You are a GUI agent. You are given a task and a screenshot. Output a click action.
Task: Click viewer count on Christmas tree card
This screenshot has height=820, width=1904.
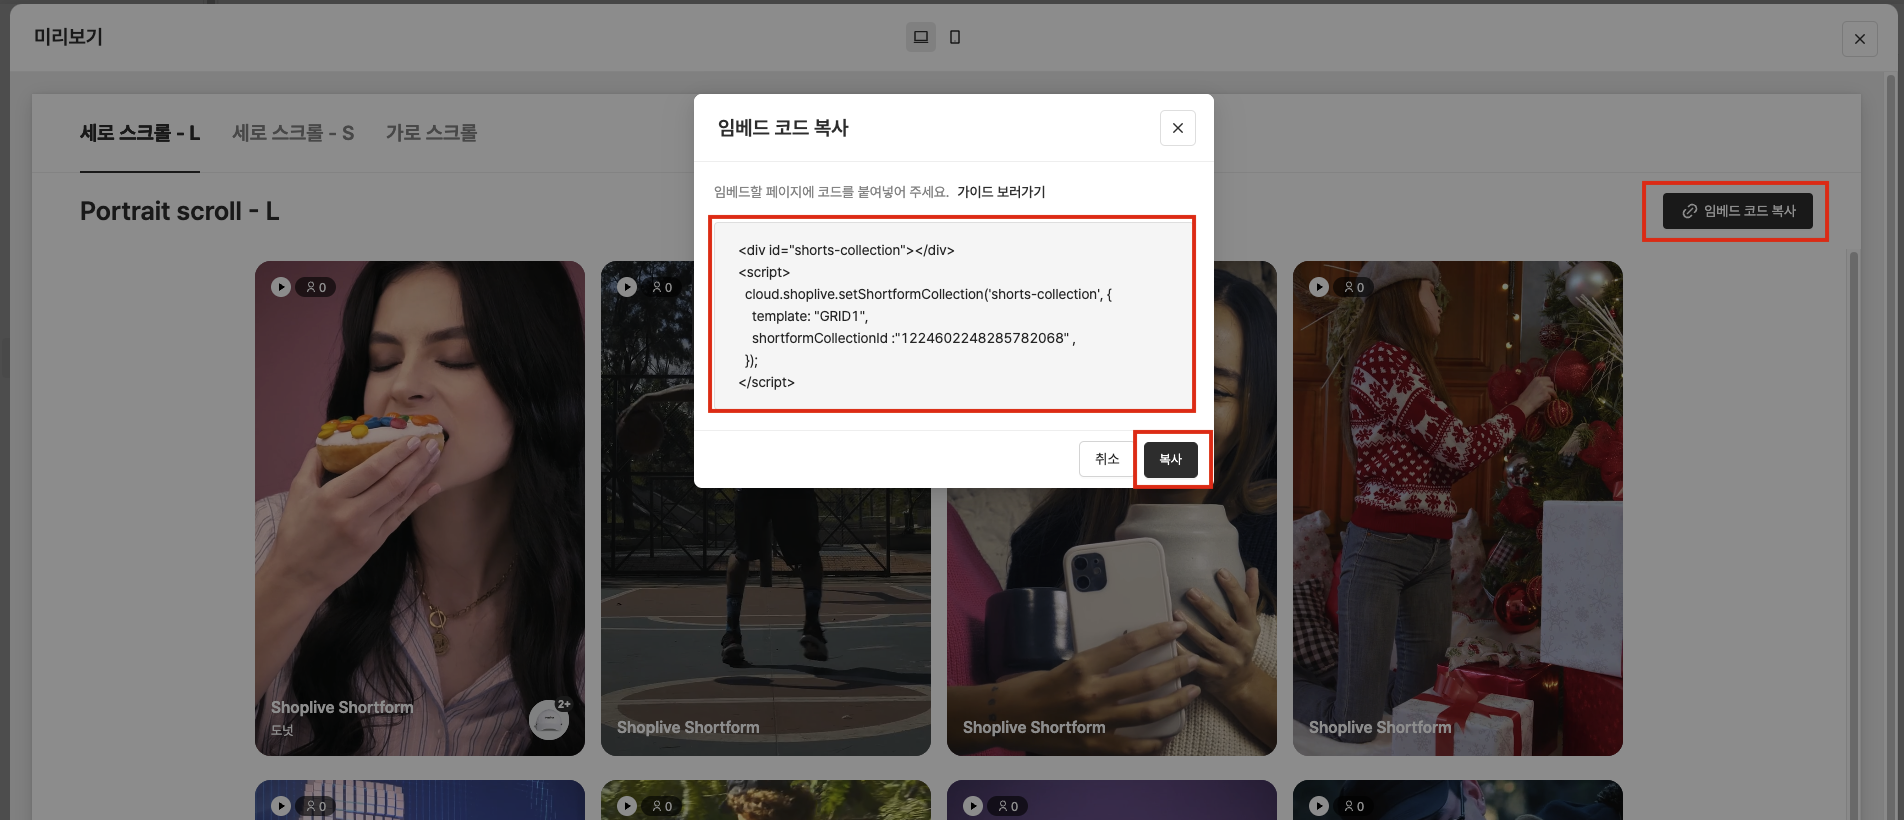[1354, 287]
